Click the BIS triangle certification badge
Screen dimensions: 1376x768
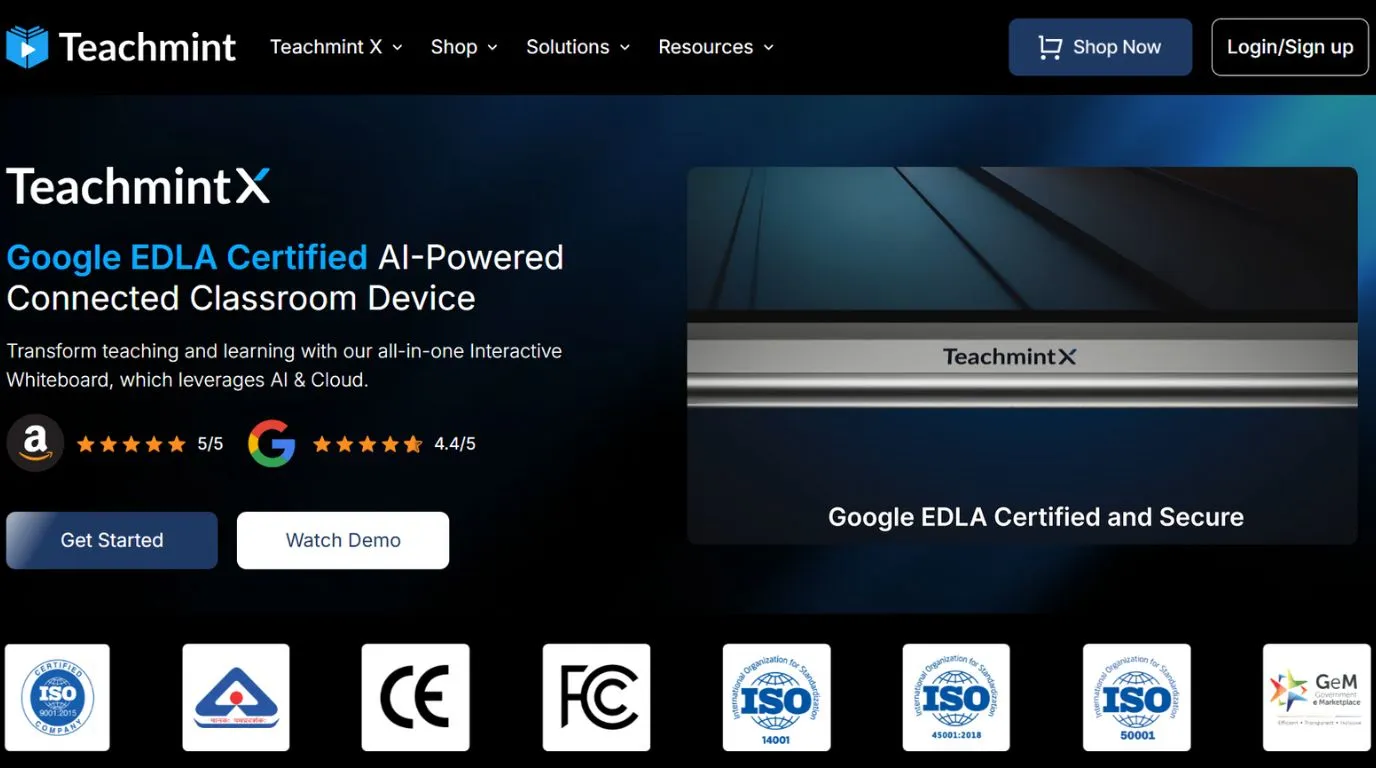pyautogui.click(x=236, y=697)
